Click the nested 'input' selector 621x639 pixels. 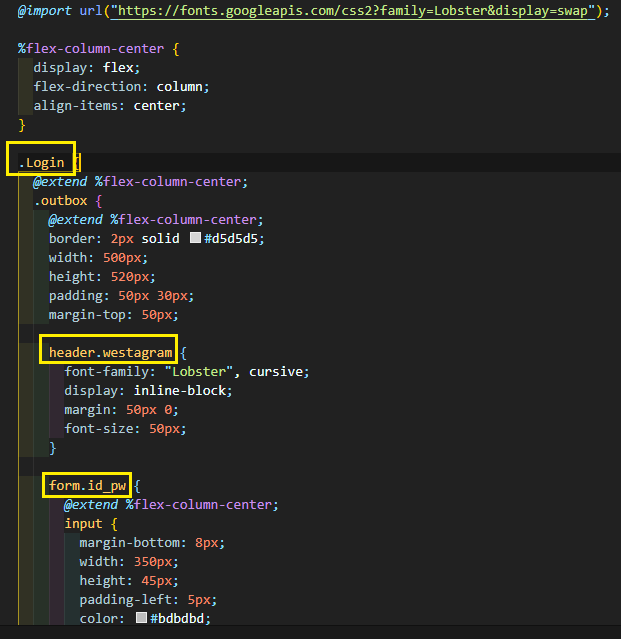tap(84, 524)
